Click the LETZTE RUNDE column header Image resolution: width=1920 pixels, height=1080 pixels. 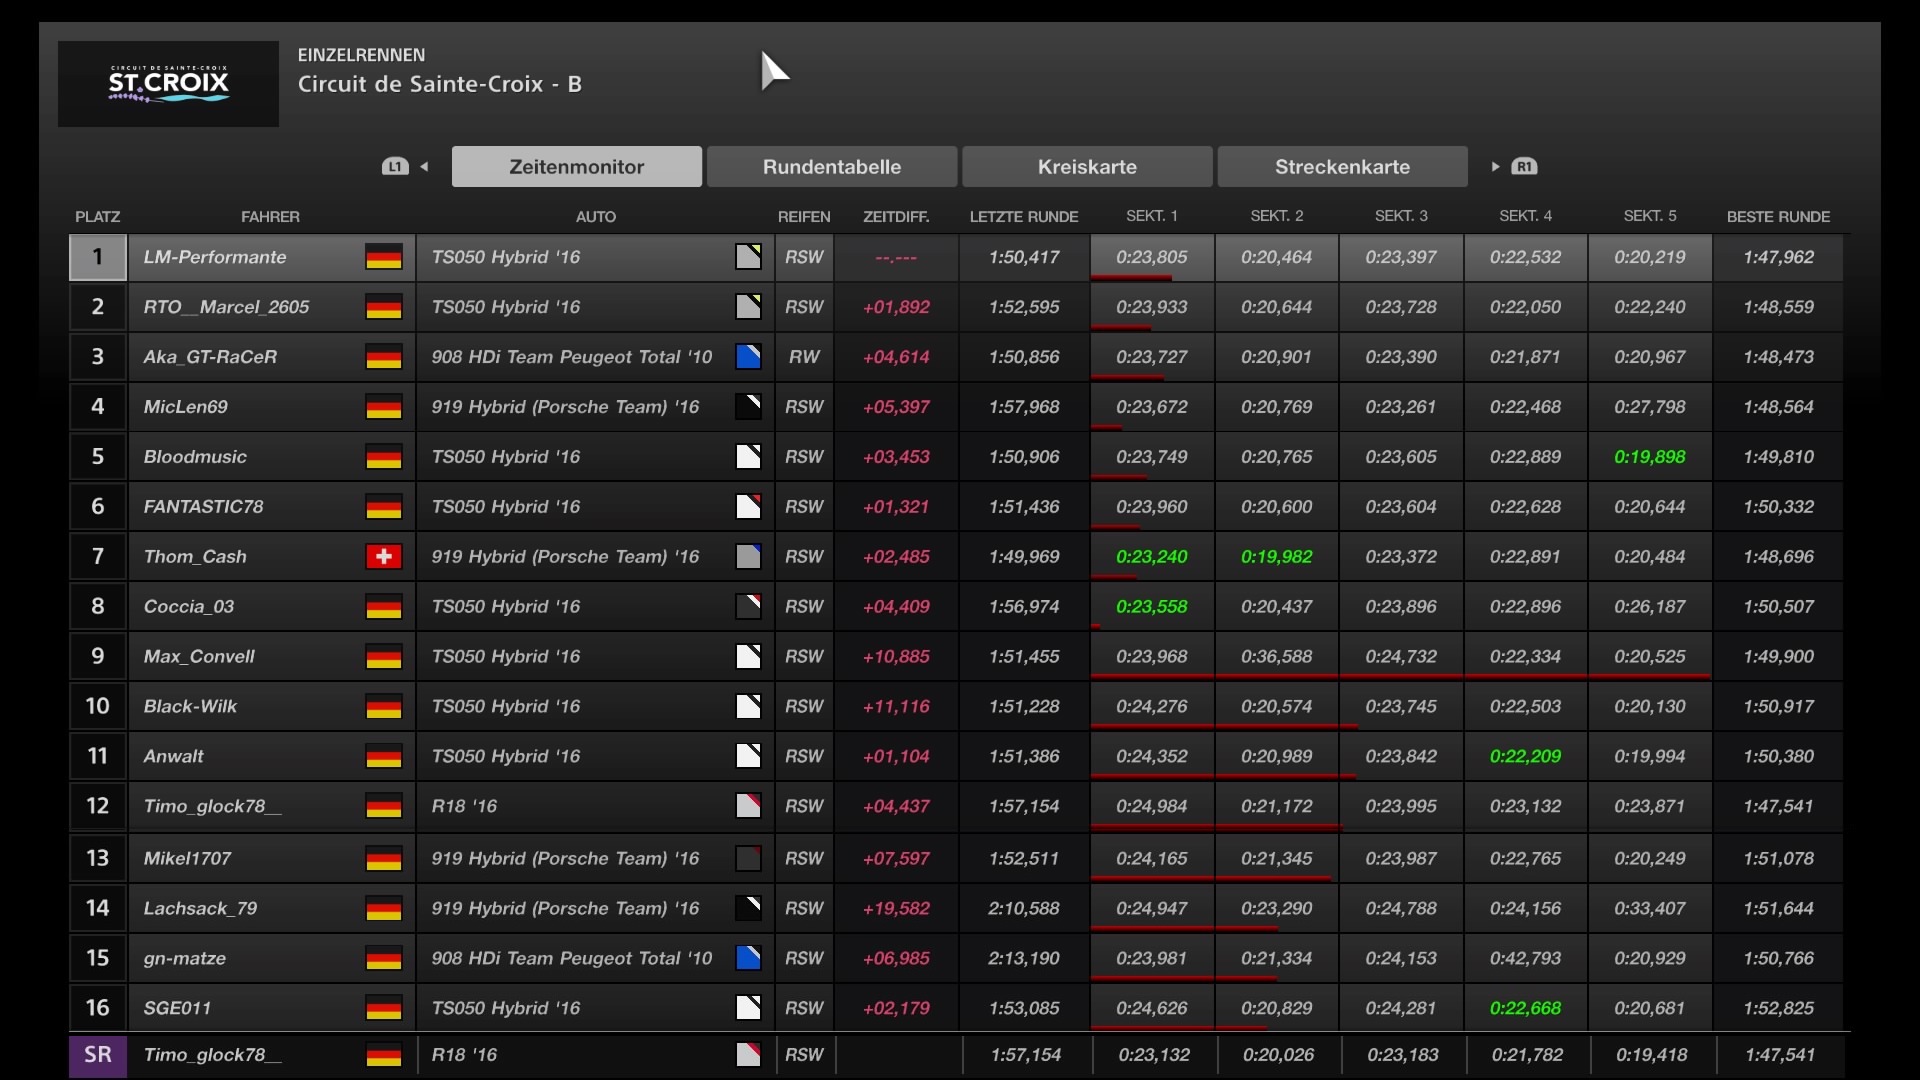1023,216
